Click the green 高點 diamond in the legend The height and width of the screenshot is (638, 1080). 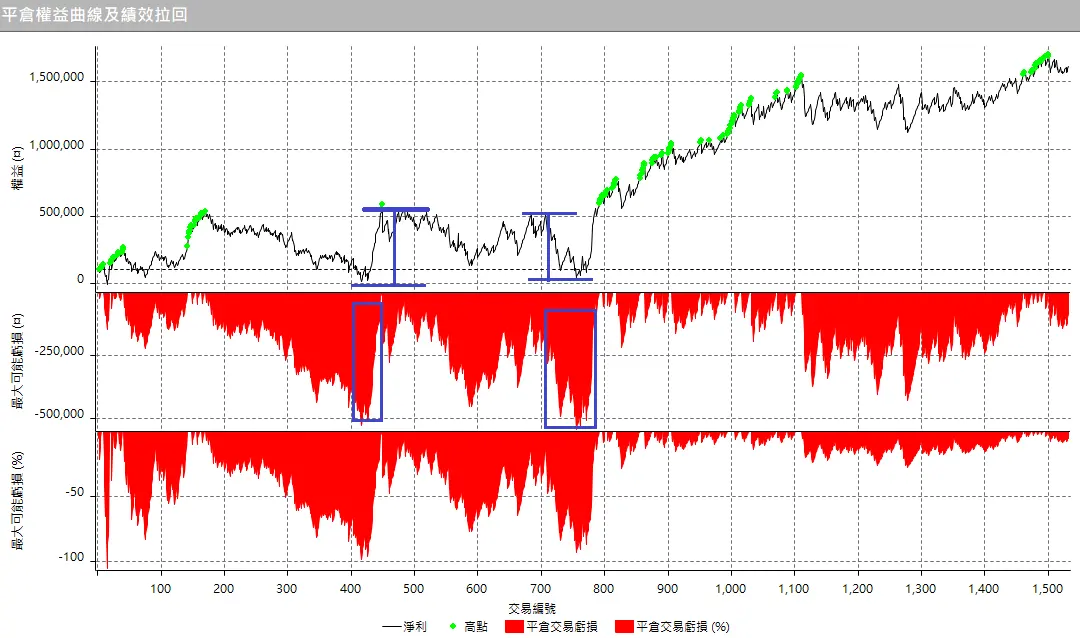coord(454,627)
